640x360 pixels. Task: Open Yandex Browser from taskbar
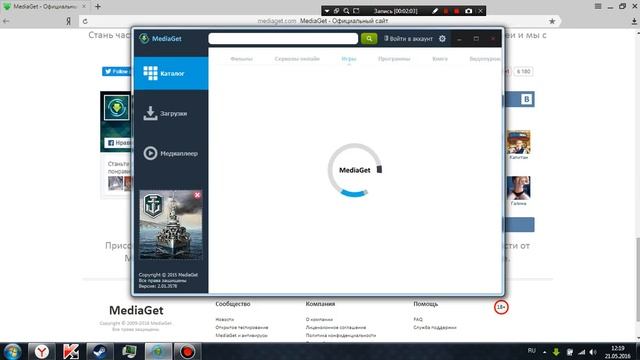pyautogui.click(x=42, y=351)
